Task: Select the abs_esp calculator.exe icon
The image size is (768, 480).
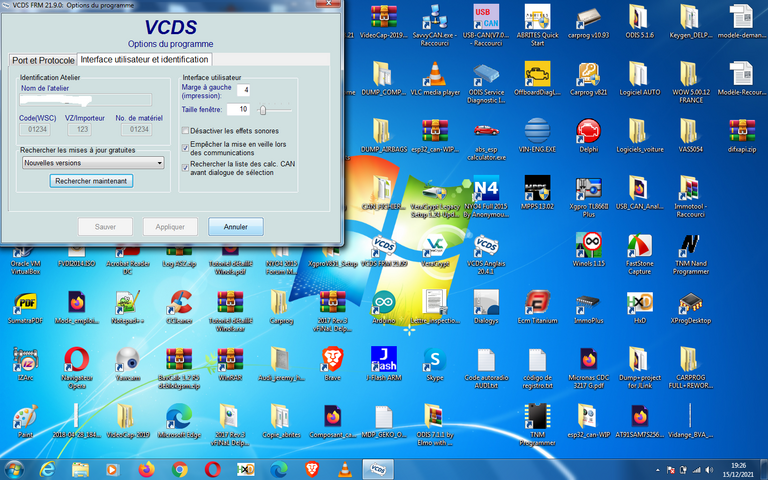Action: click(486, 140)
